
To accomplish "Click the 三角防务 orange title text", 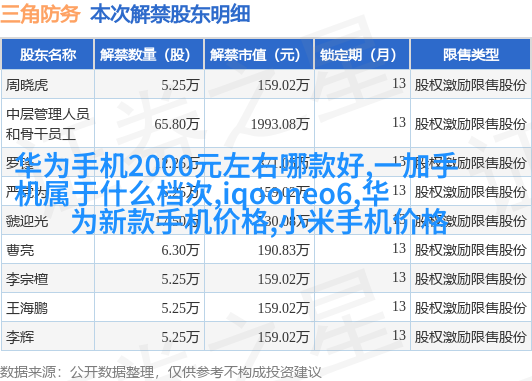I will point(40,14).
